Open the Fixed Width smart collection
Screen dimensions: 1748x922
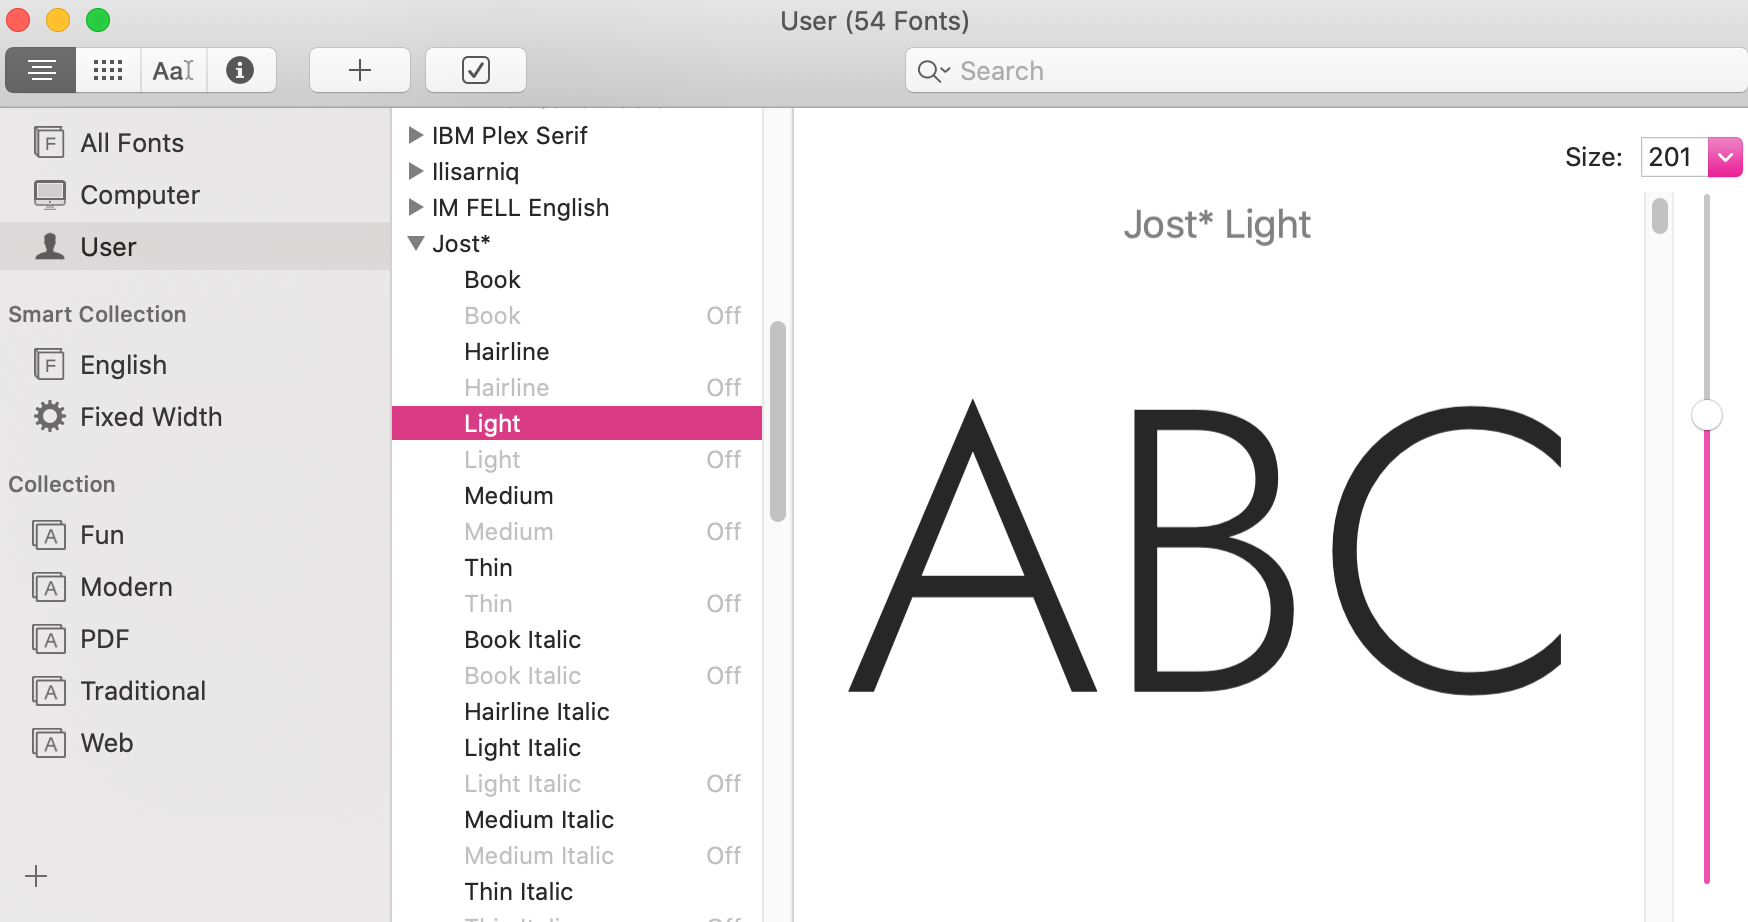pyautogui.click(x=151, y=416)
